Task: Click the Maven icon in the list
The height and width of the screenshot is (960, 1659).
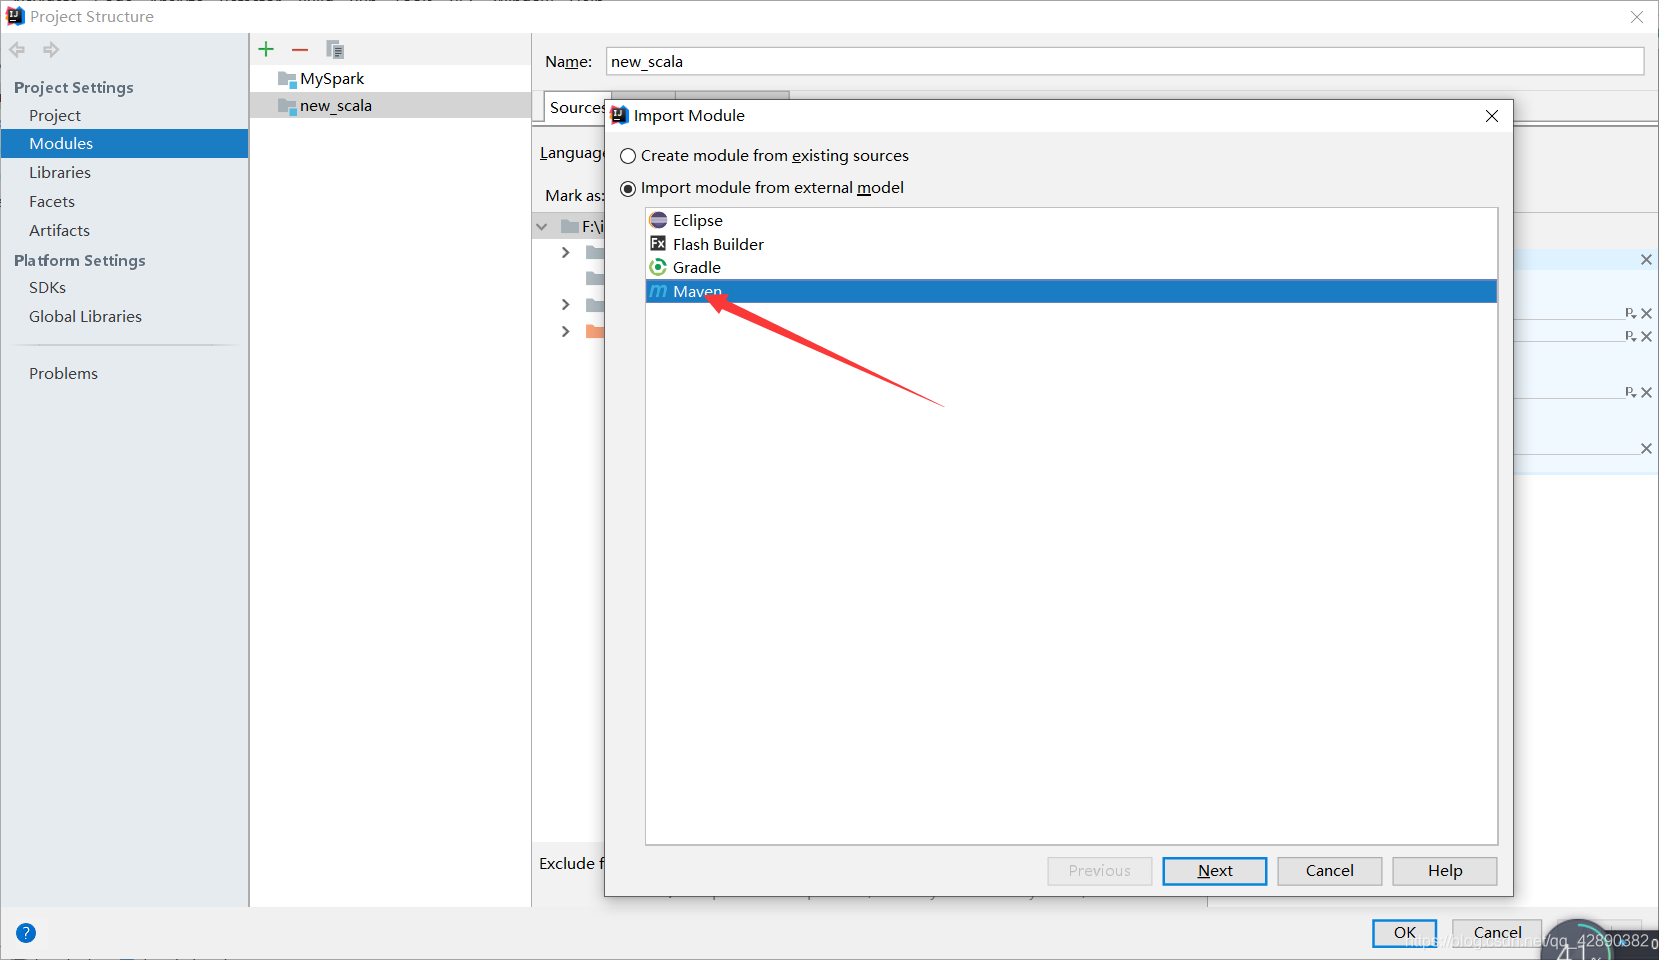Action: pyautogui.click(x=658, y=291)
